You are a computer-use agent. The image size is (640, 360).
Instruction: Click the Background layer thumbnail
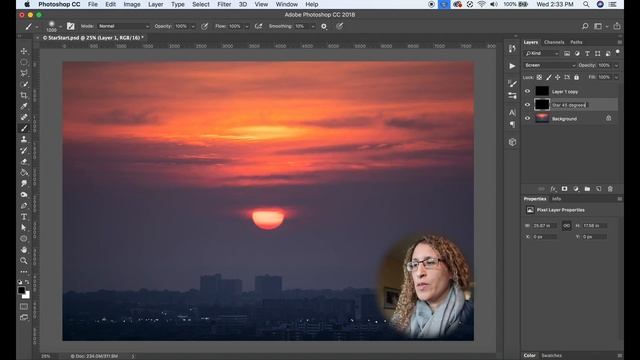542,118
